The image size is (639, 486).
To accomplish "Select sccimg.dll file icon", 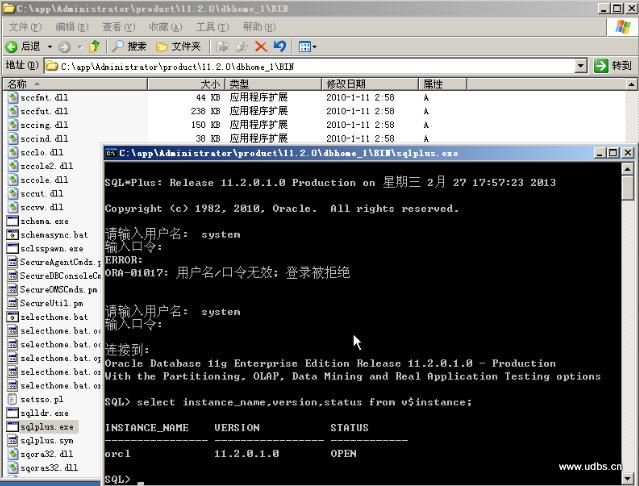I will point(13,125).
